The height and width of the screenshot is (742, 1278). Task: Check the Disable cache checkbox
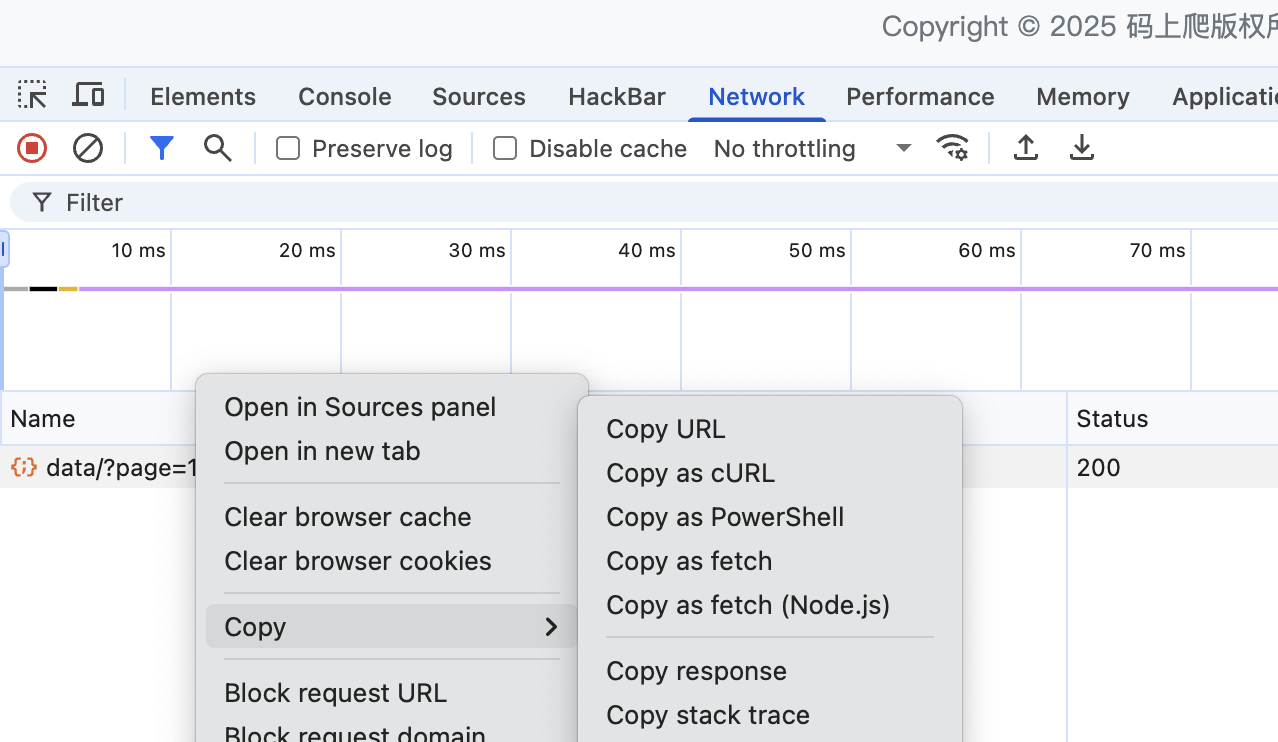click(505, 149)
